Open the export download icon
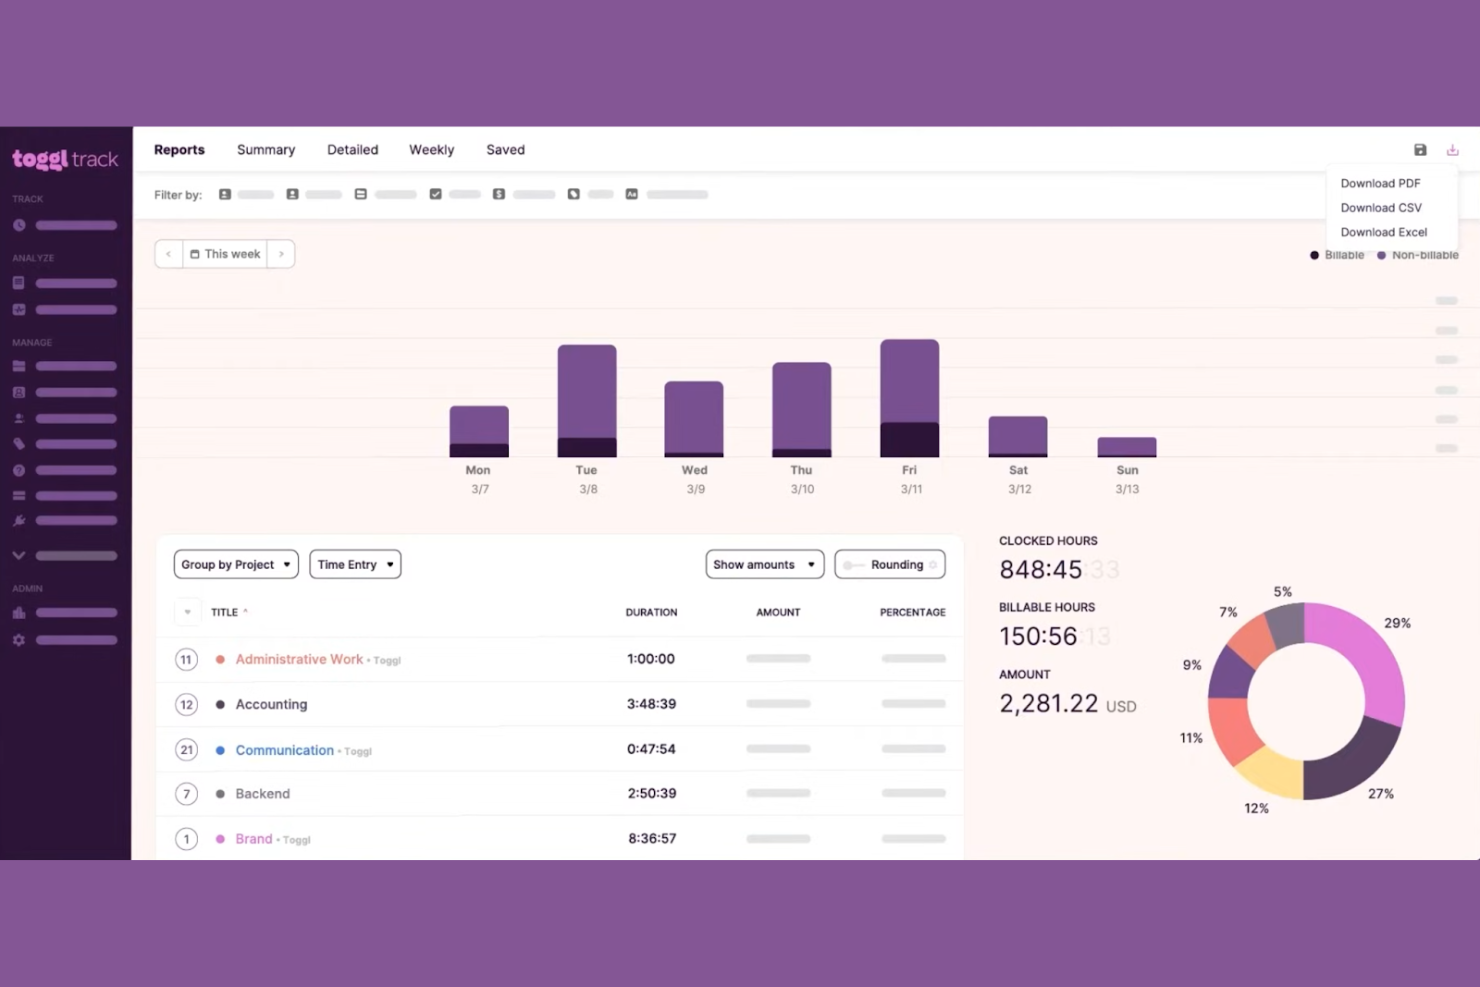Viewport: 1480px width, 987px height. (x=1452, y=149)
